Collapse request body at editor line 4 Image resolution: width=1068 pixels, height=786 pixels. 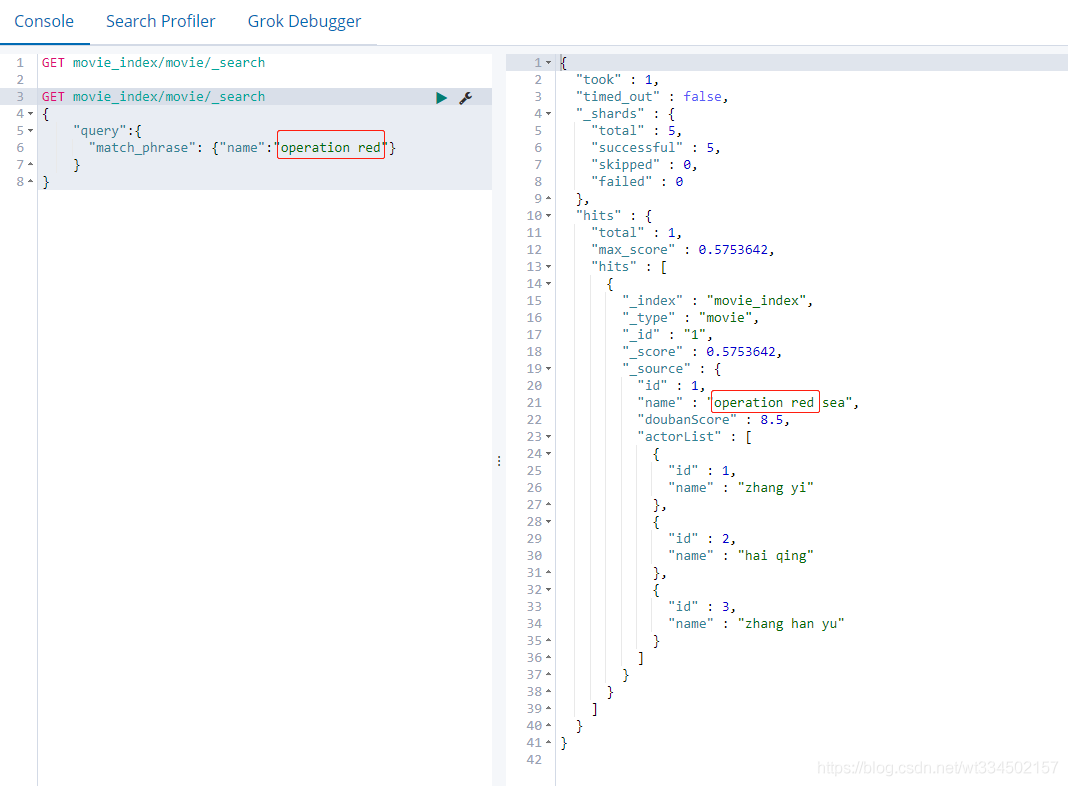click(x=31, y=114)
